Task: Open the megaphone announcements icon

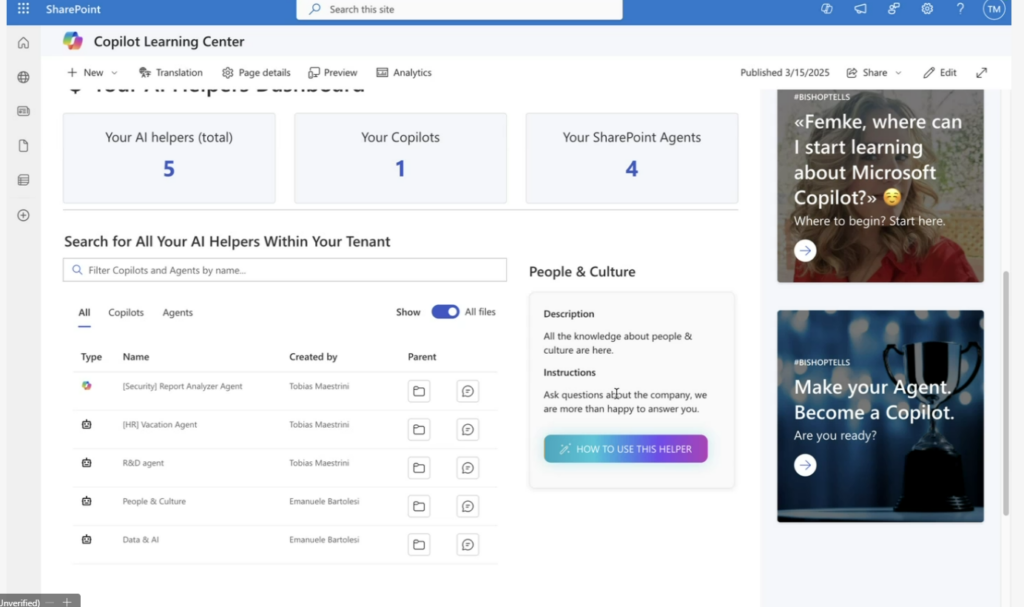Action: coord(860,9)
